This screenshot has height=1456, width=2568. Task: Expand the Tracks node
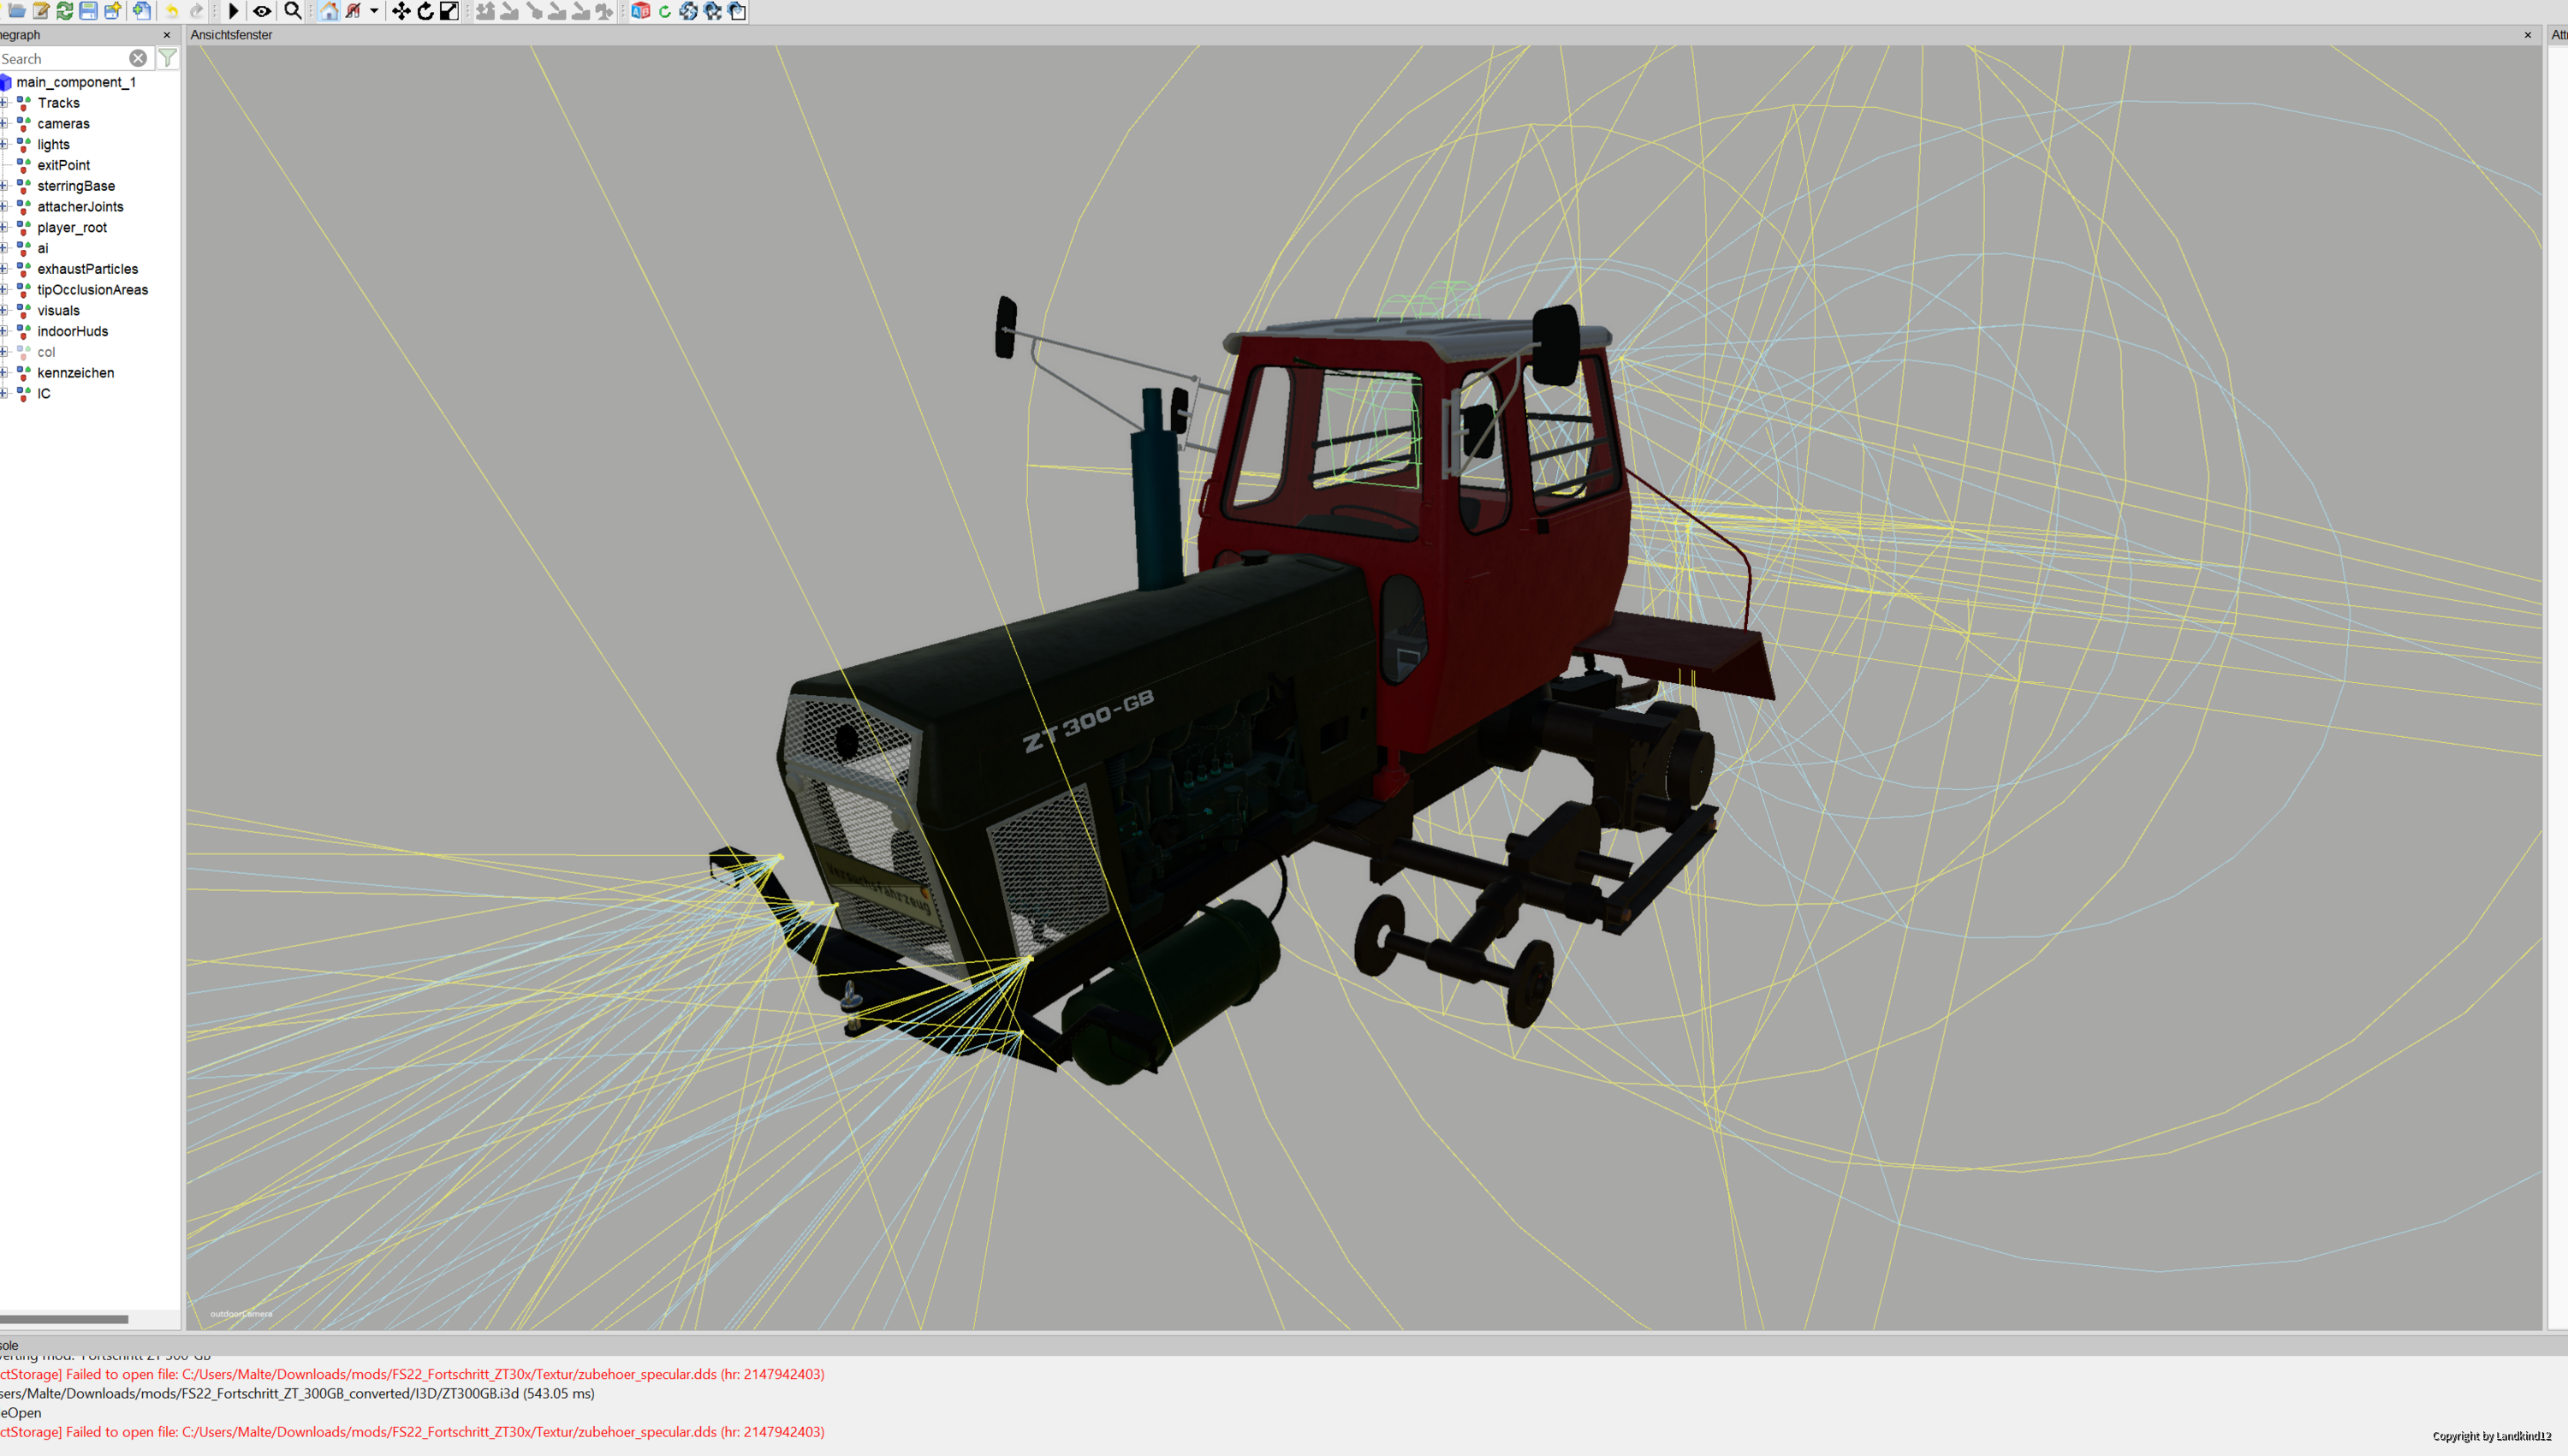(4, 103)
